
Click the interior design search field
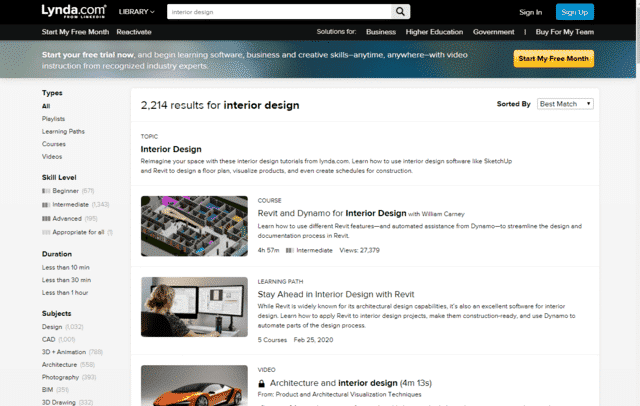pyautogui.click(x=279, y=12)
